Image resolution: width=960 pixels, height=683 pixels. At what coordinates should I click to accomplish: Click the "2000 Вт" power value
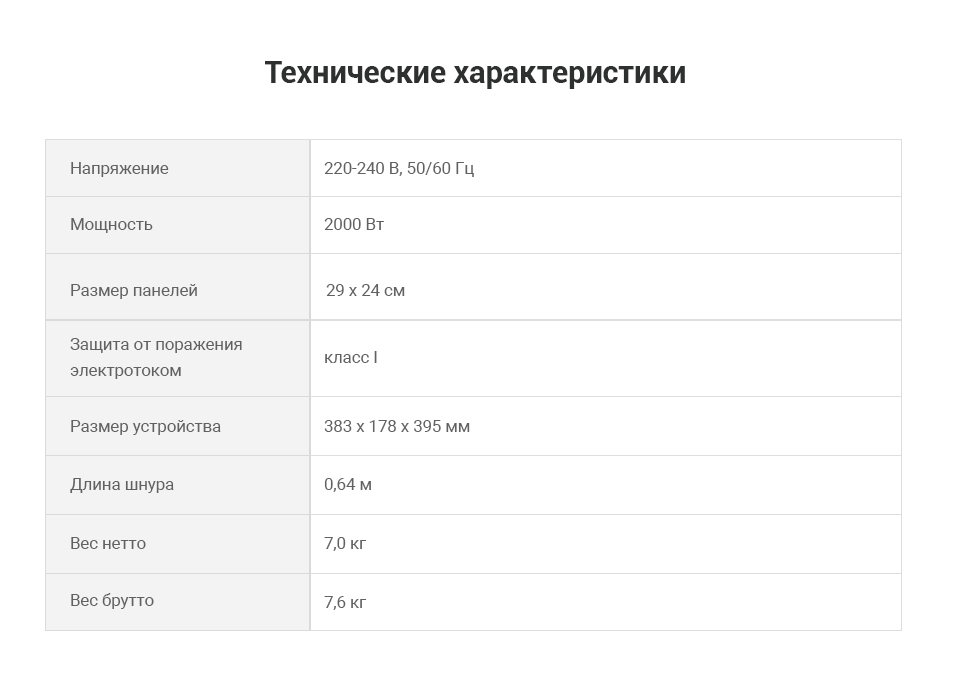354,224
